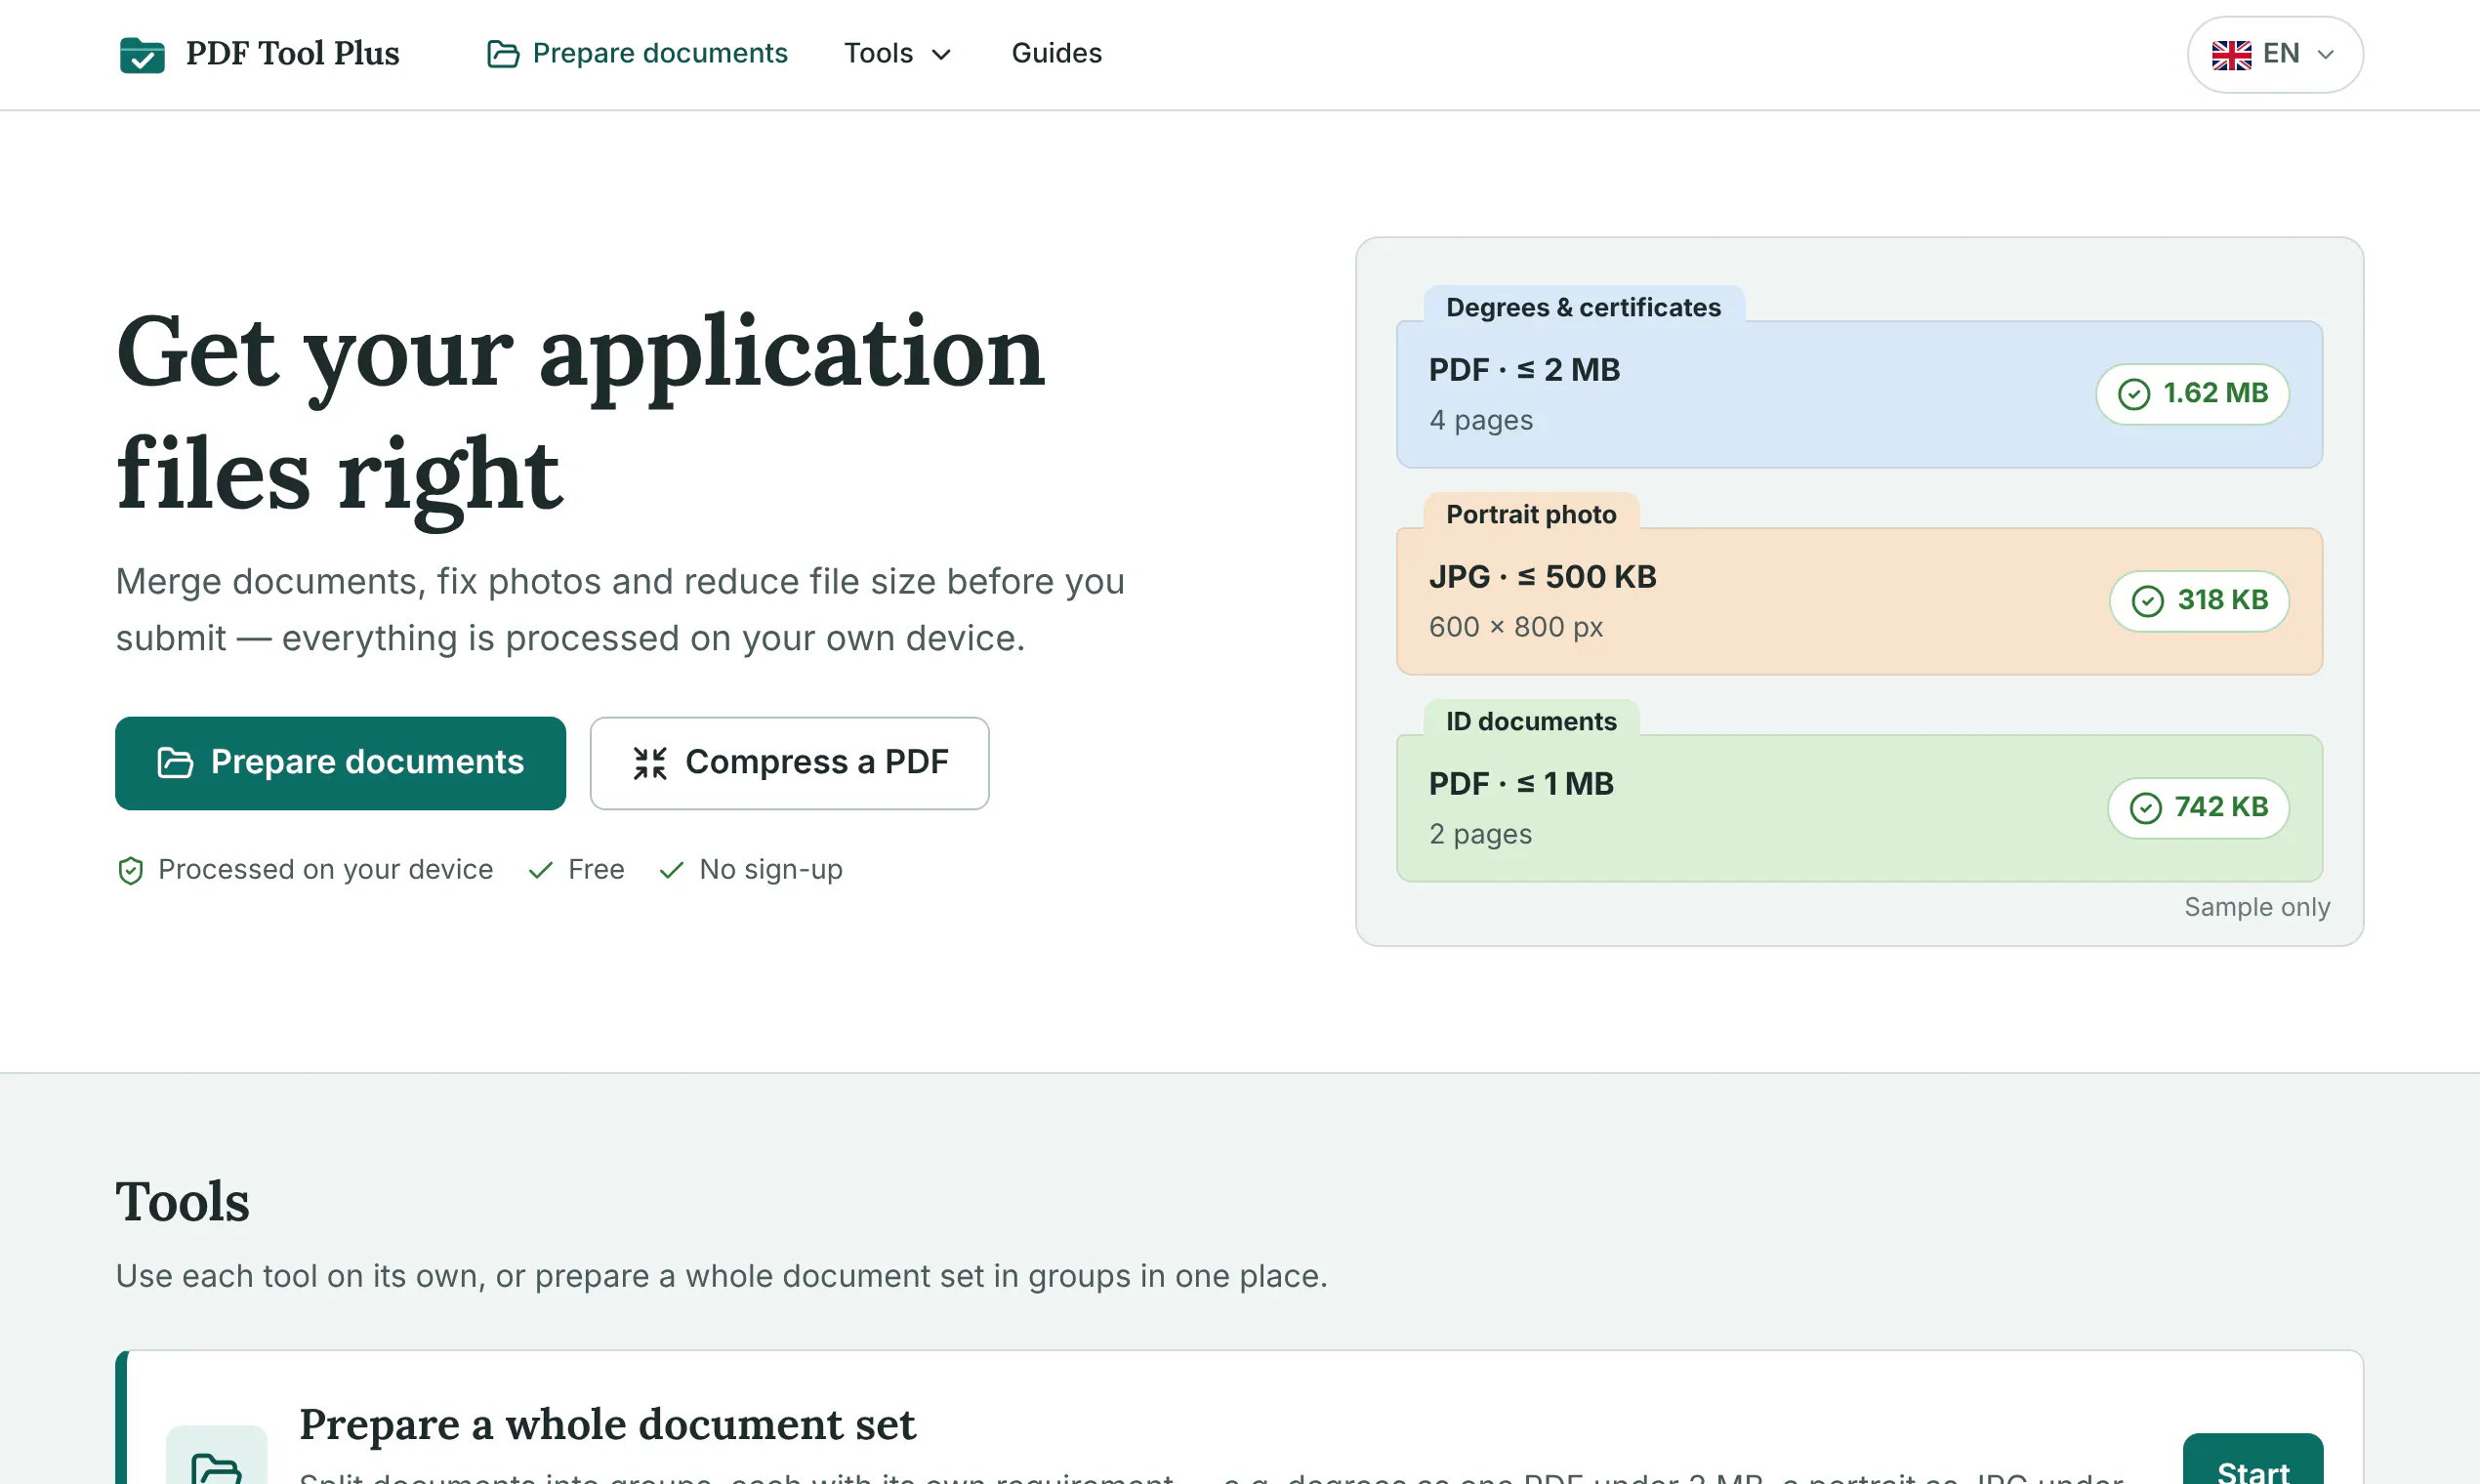Click the 'PDF · ≤ 1 MB' requirement text

(1521, 783)
